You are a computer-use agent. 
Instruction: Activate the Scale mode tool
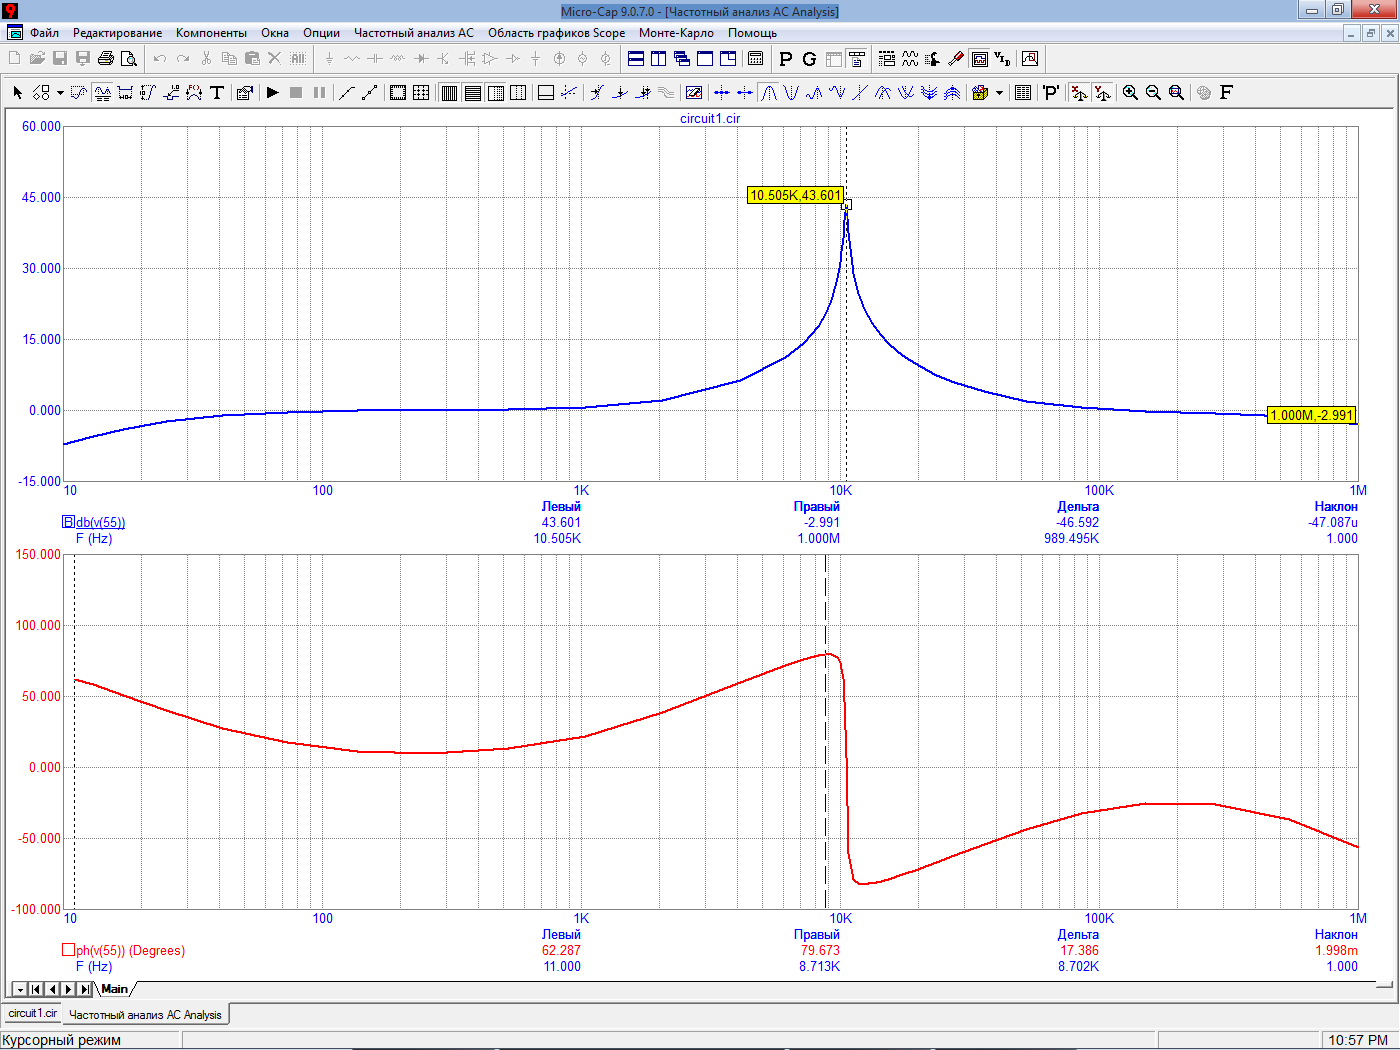(79, 92)
